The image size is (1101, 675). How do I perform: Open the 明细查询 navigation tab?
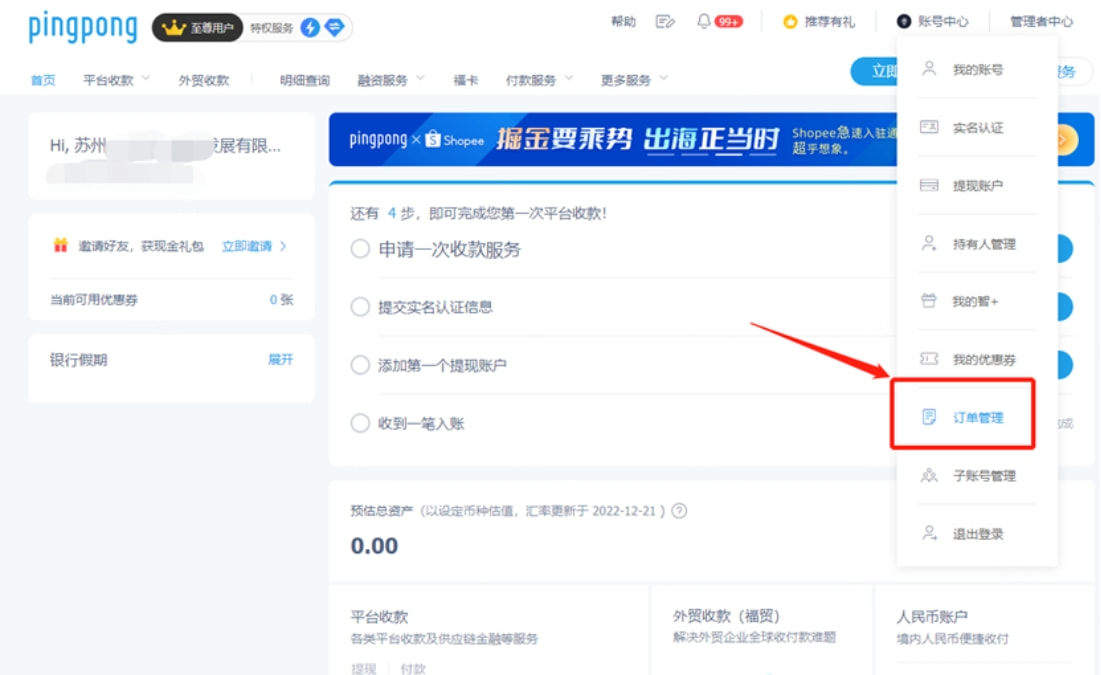click(x=305, y=80)
